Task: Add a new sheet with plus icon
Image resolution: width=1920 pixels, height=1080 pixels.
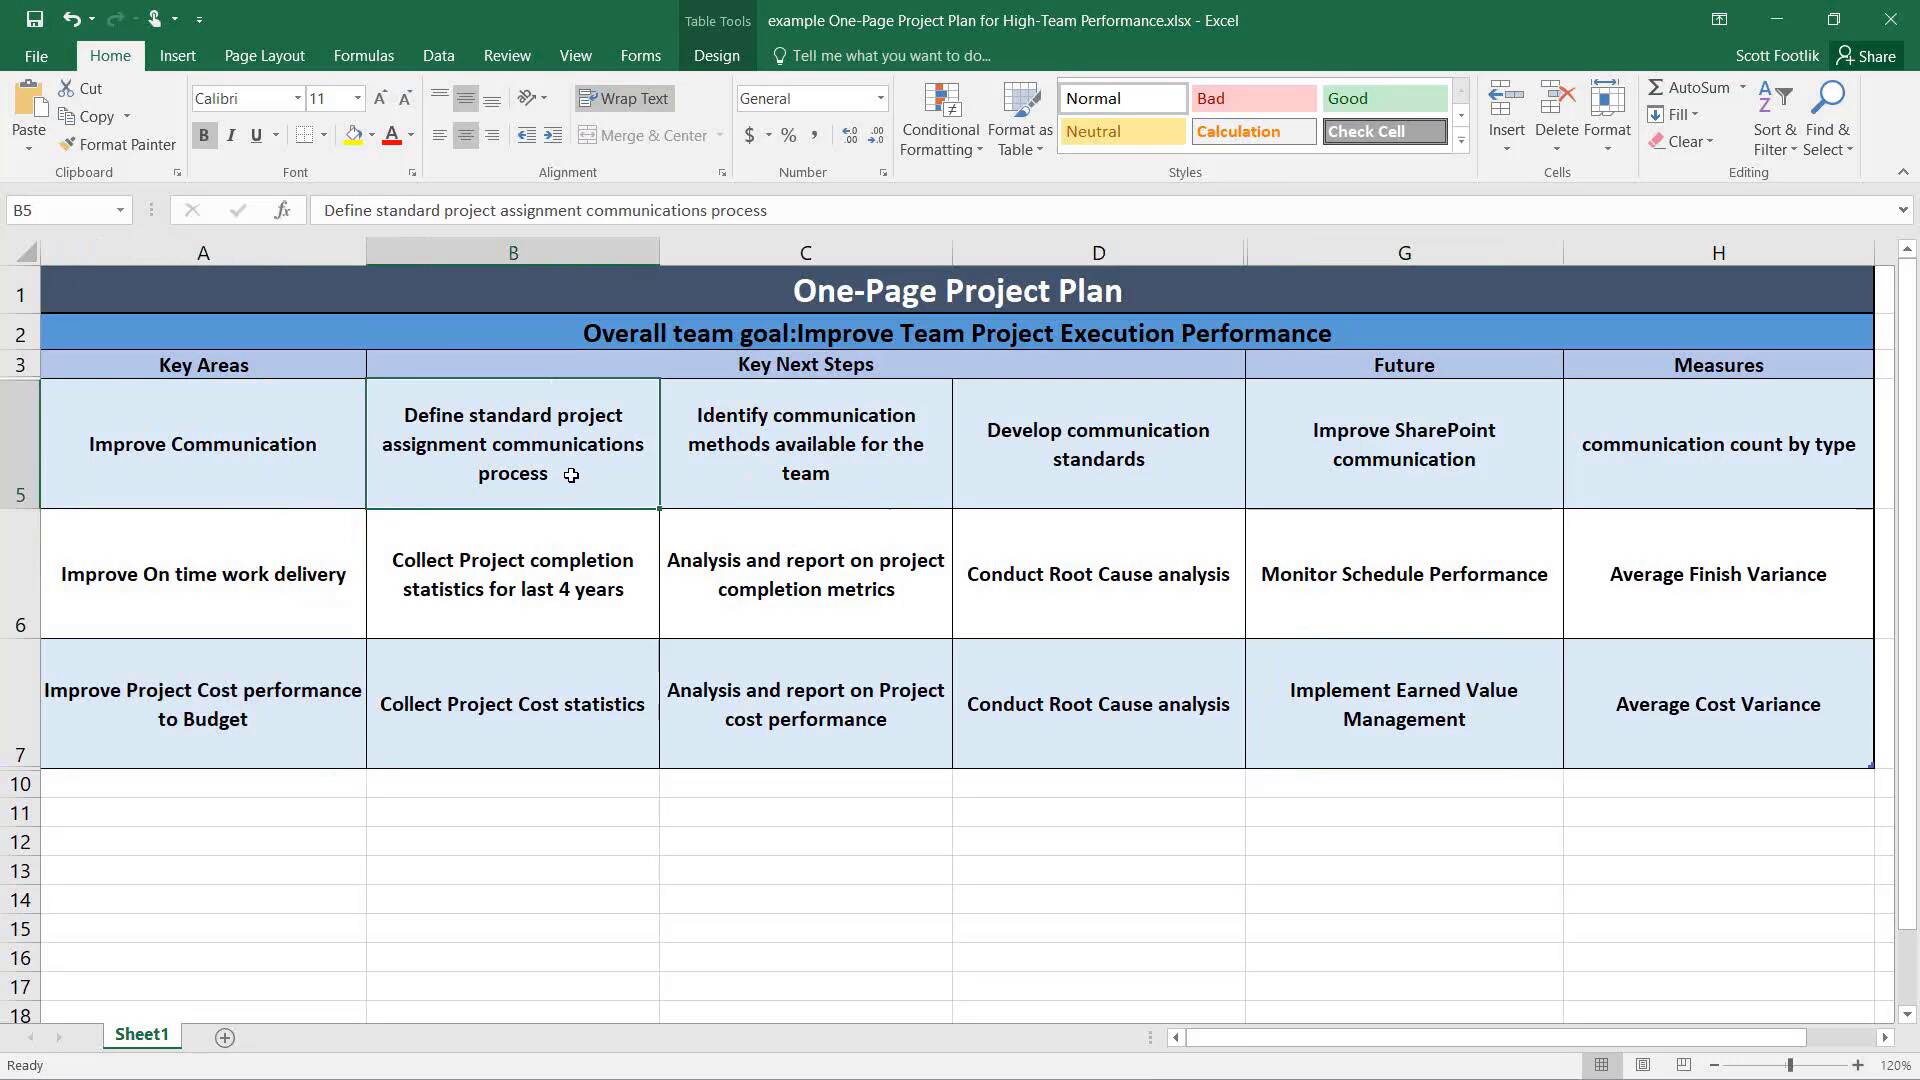Action: tap(225, 1038)
